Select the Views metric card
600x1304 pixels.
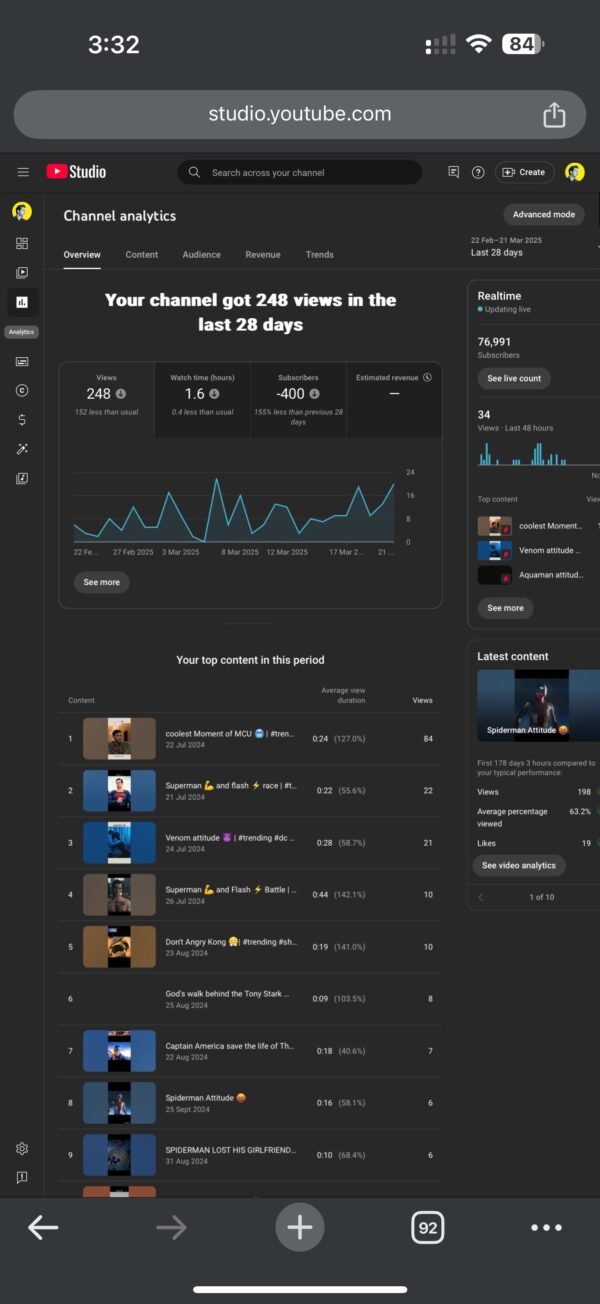[x=107, y=399]
